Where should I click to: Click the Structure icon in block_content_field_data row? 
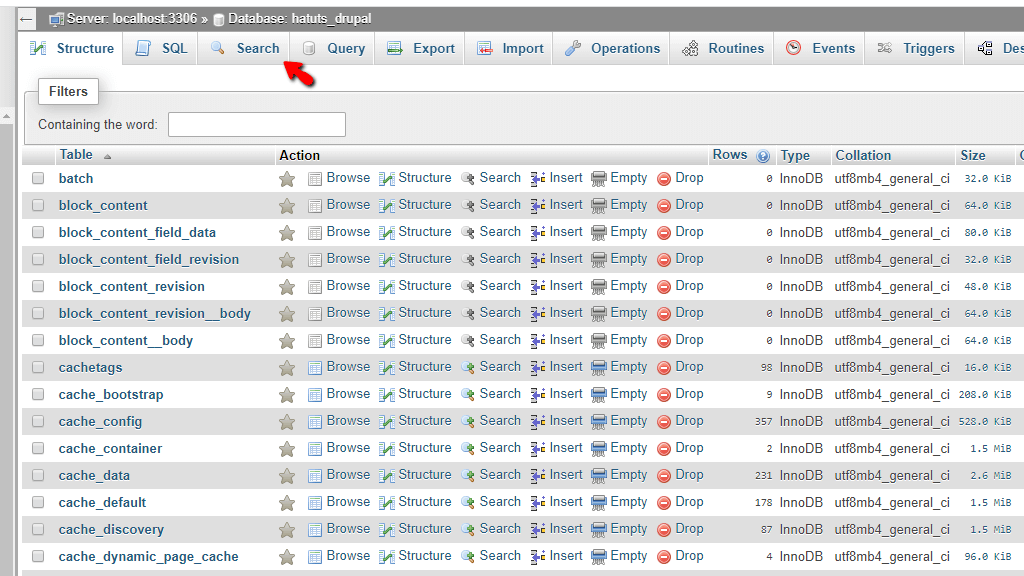click(x=387, y=232)
